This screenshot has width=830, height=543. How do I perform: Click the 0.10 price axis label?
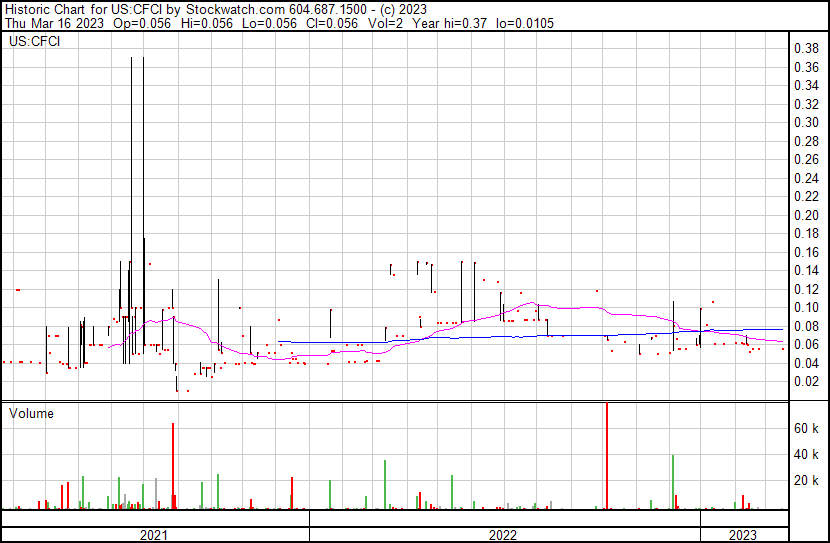coord(805,307)
